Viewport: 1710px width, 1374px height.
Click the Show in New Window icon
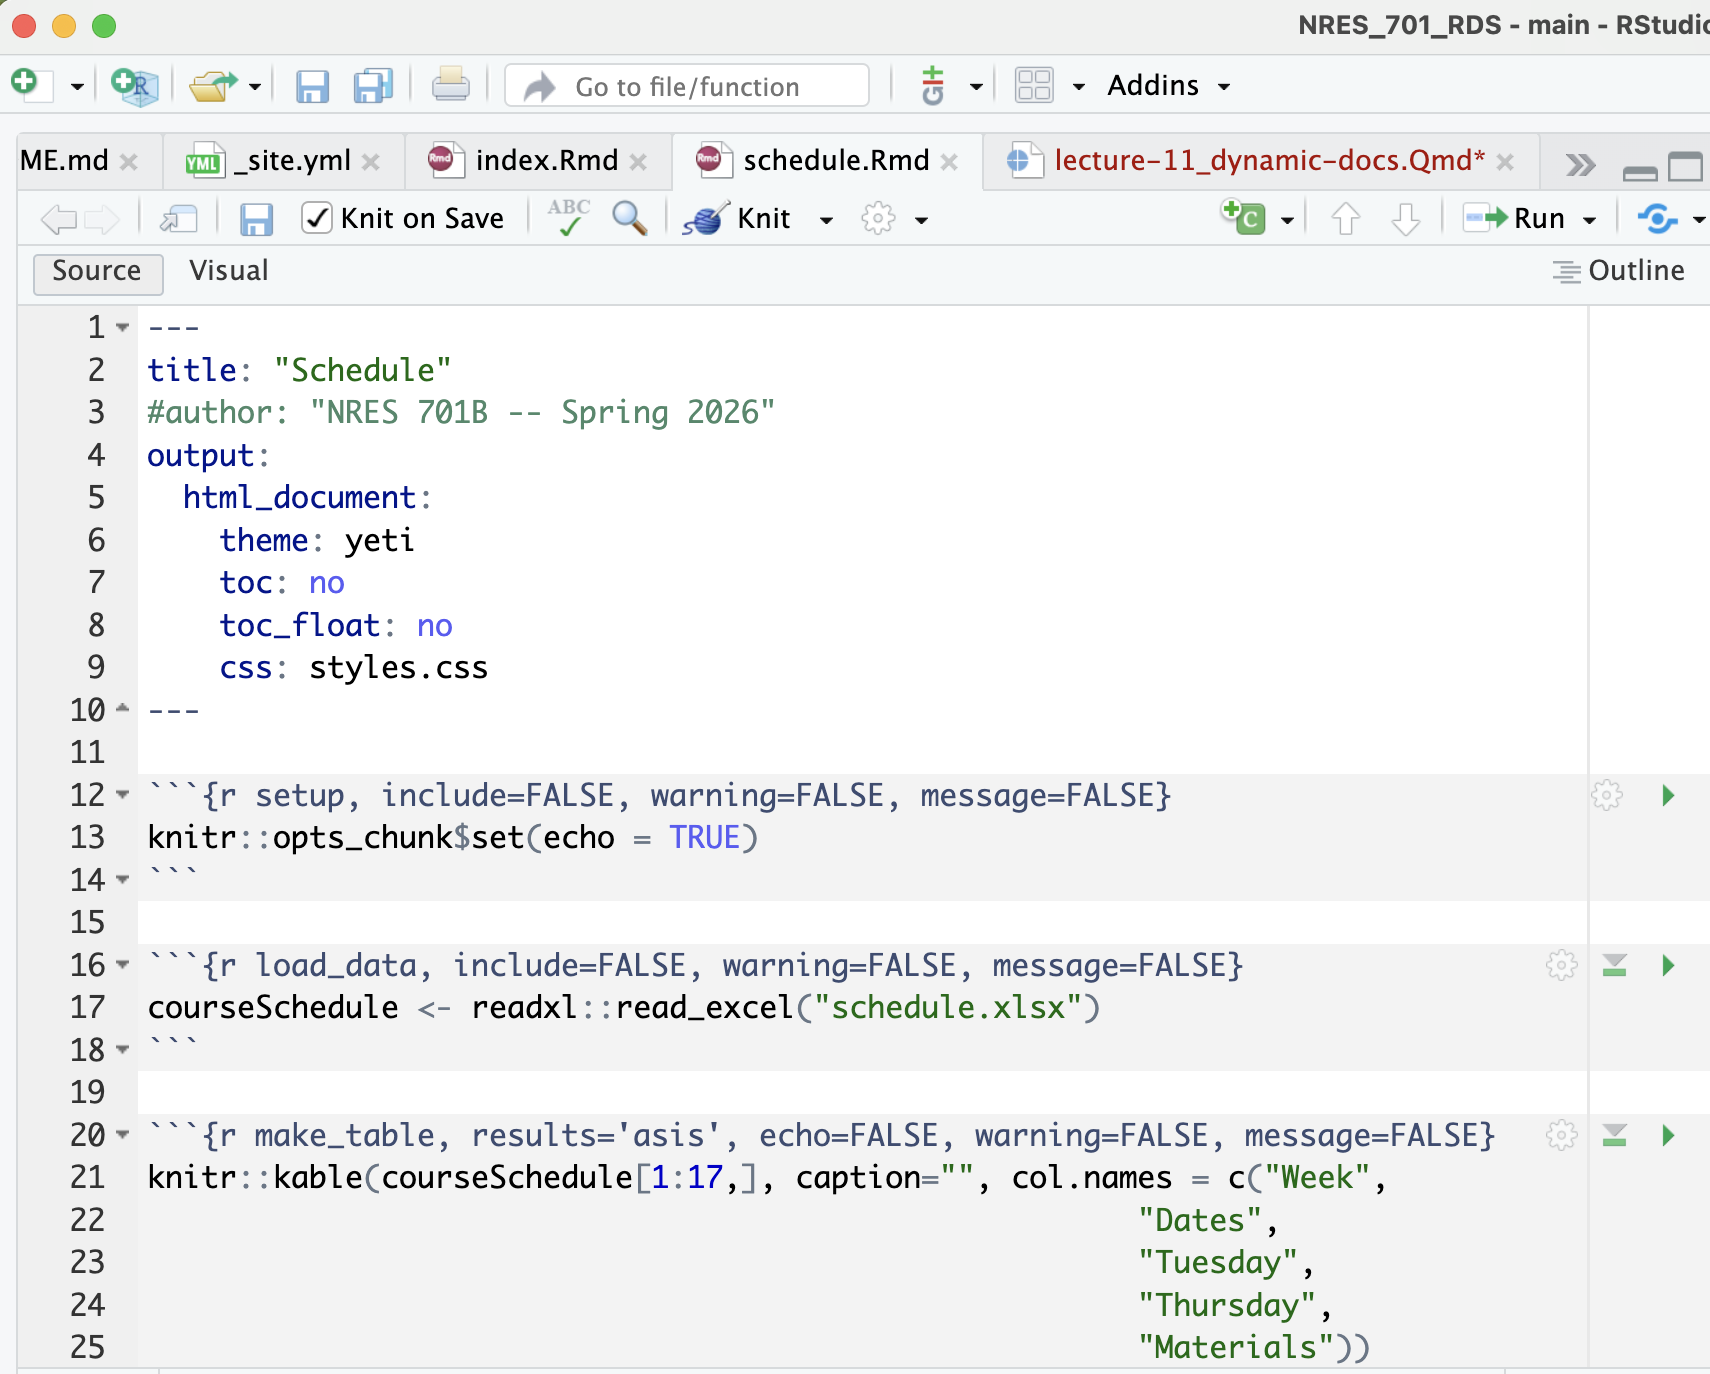pos(179,218)
